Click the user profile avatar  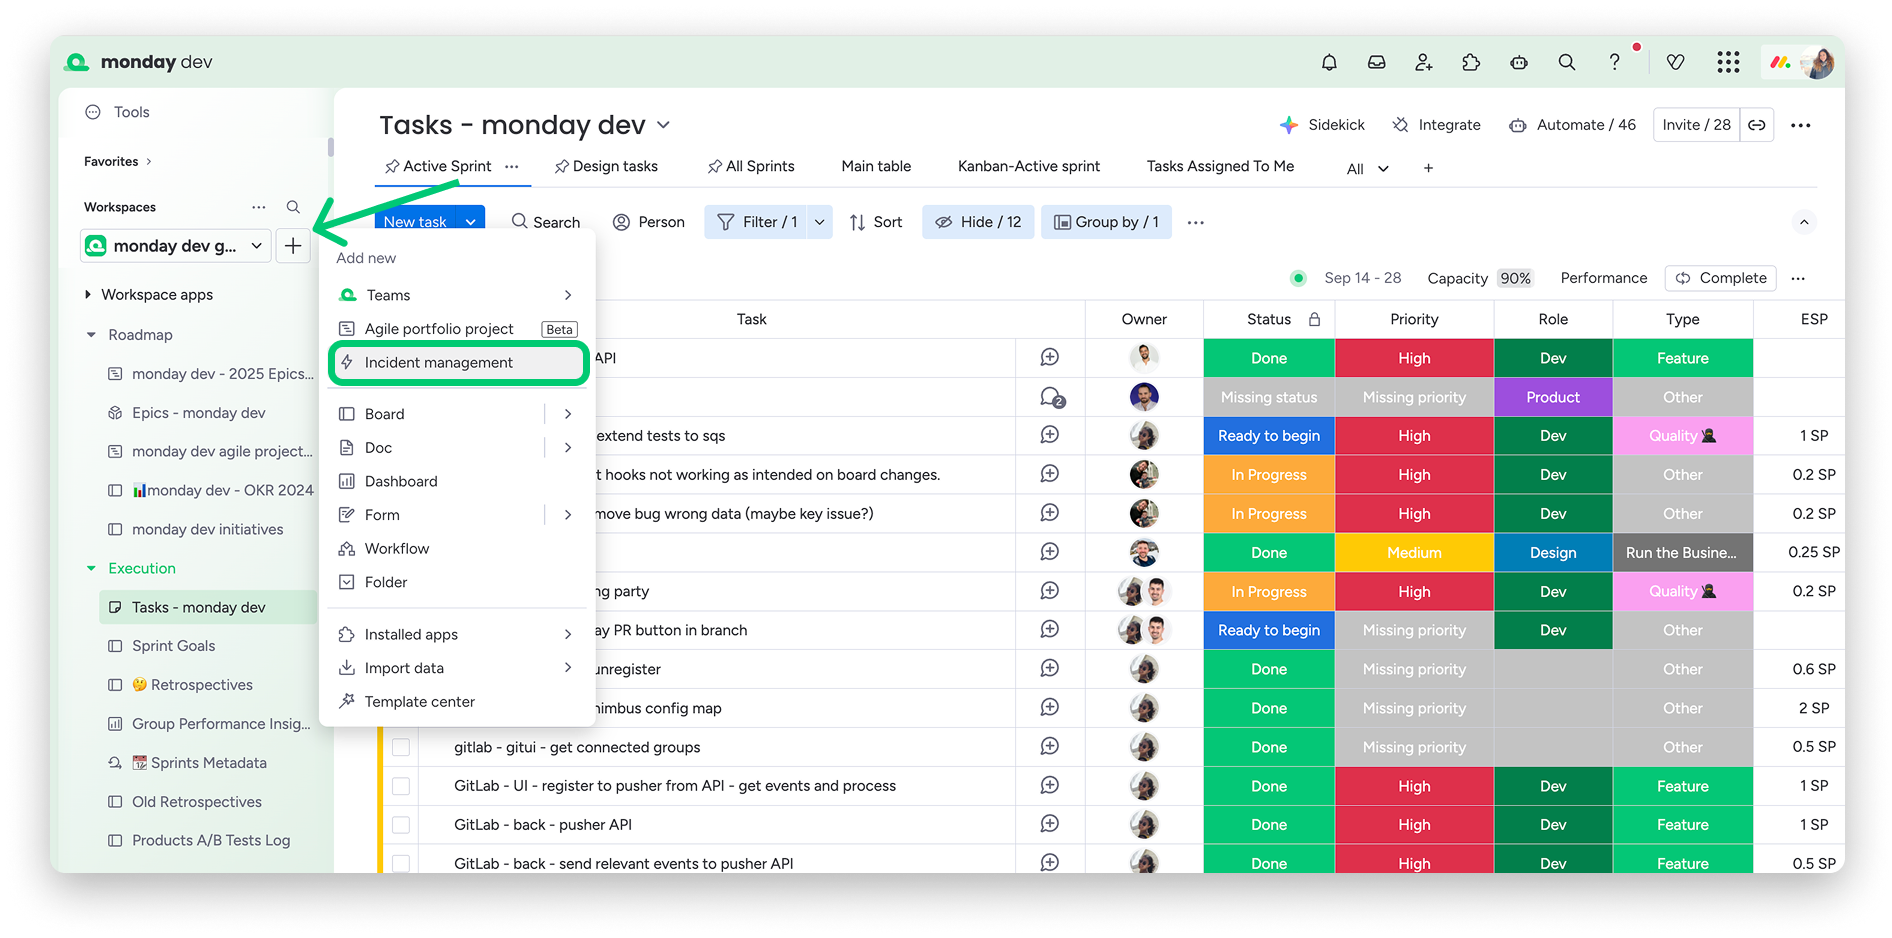point(1817,62)
